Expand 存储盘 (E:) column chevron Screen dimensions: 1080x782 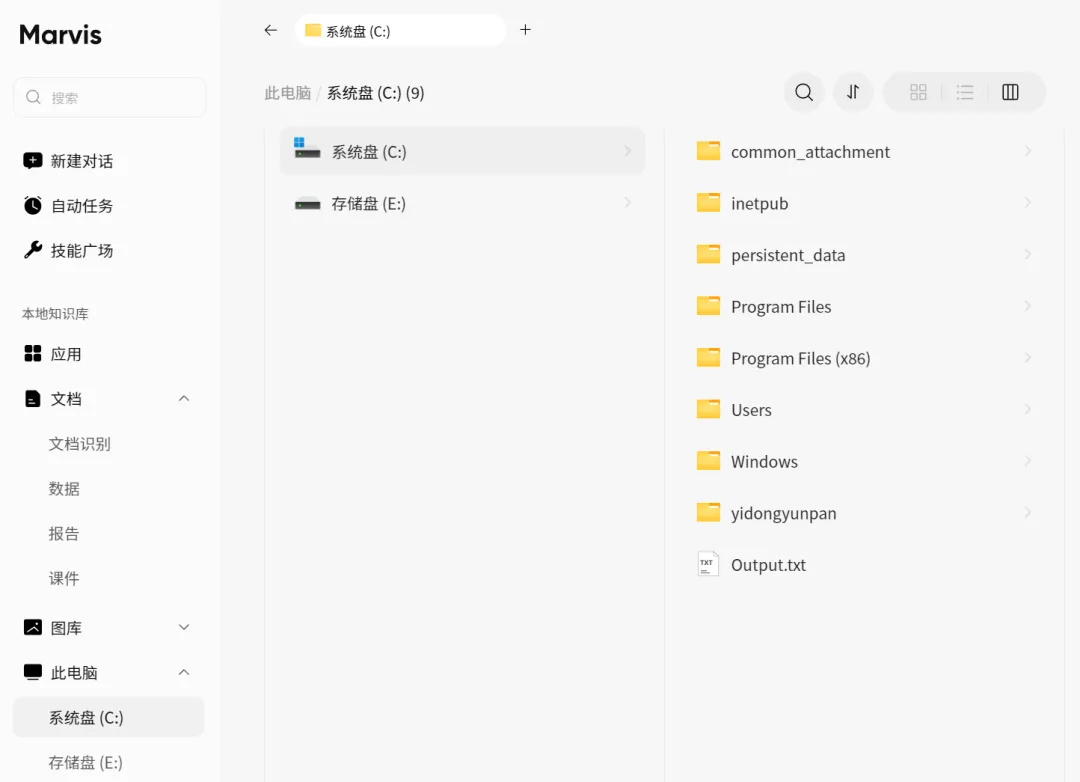(x=627, y=203)
